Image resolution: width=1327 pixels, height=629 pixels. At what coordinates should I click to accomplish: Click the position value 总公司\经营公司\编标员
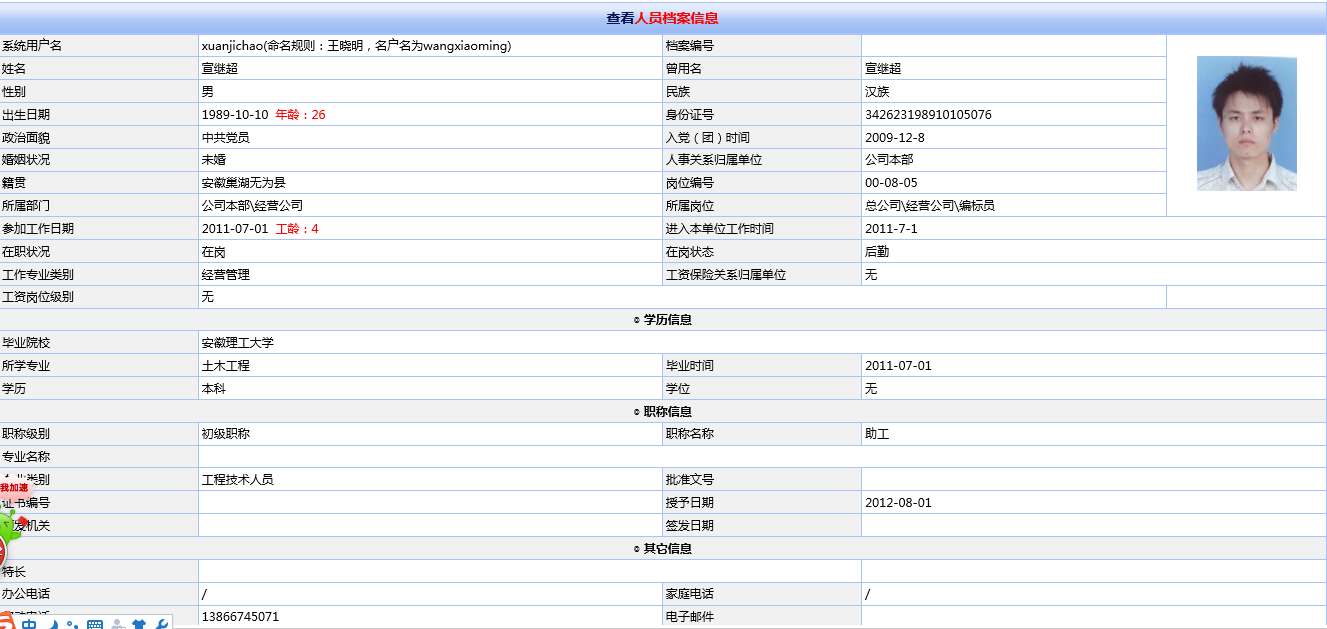930,206
